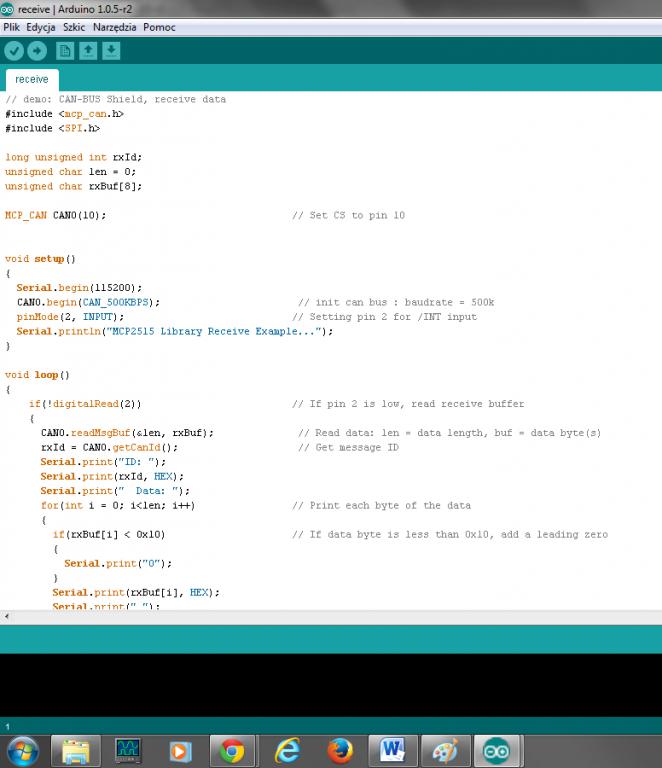Open Windows Explorer from the taskbar
This screenshot has height=768, width=662.
(x=76, y=751)
